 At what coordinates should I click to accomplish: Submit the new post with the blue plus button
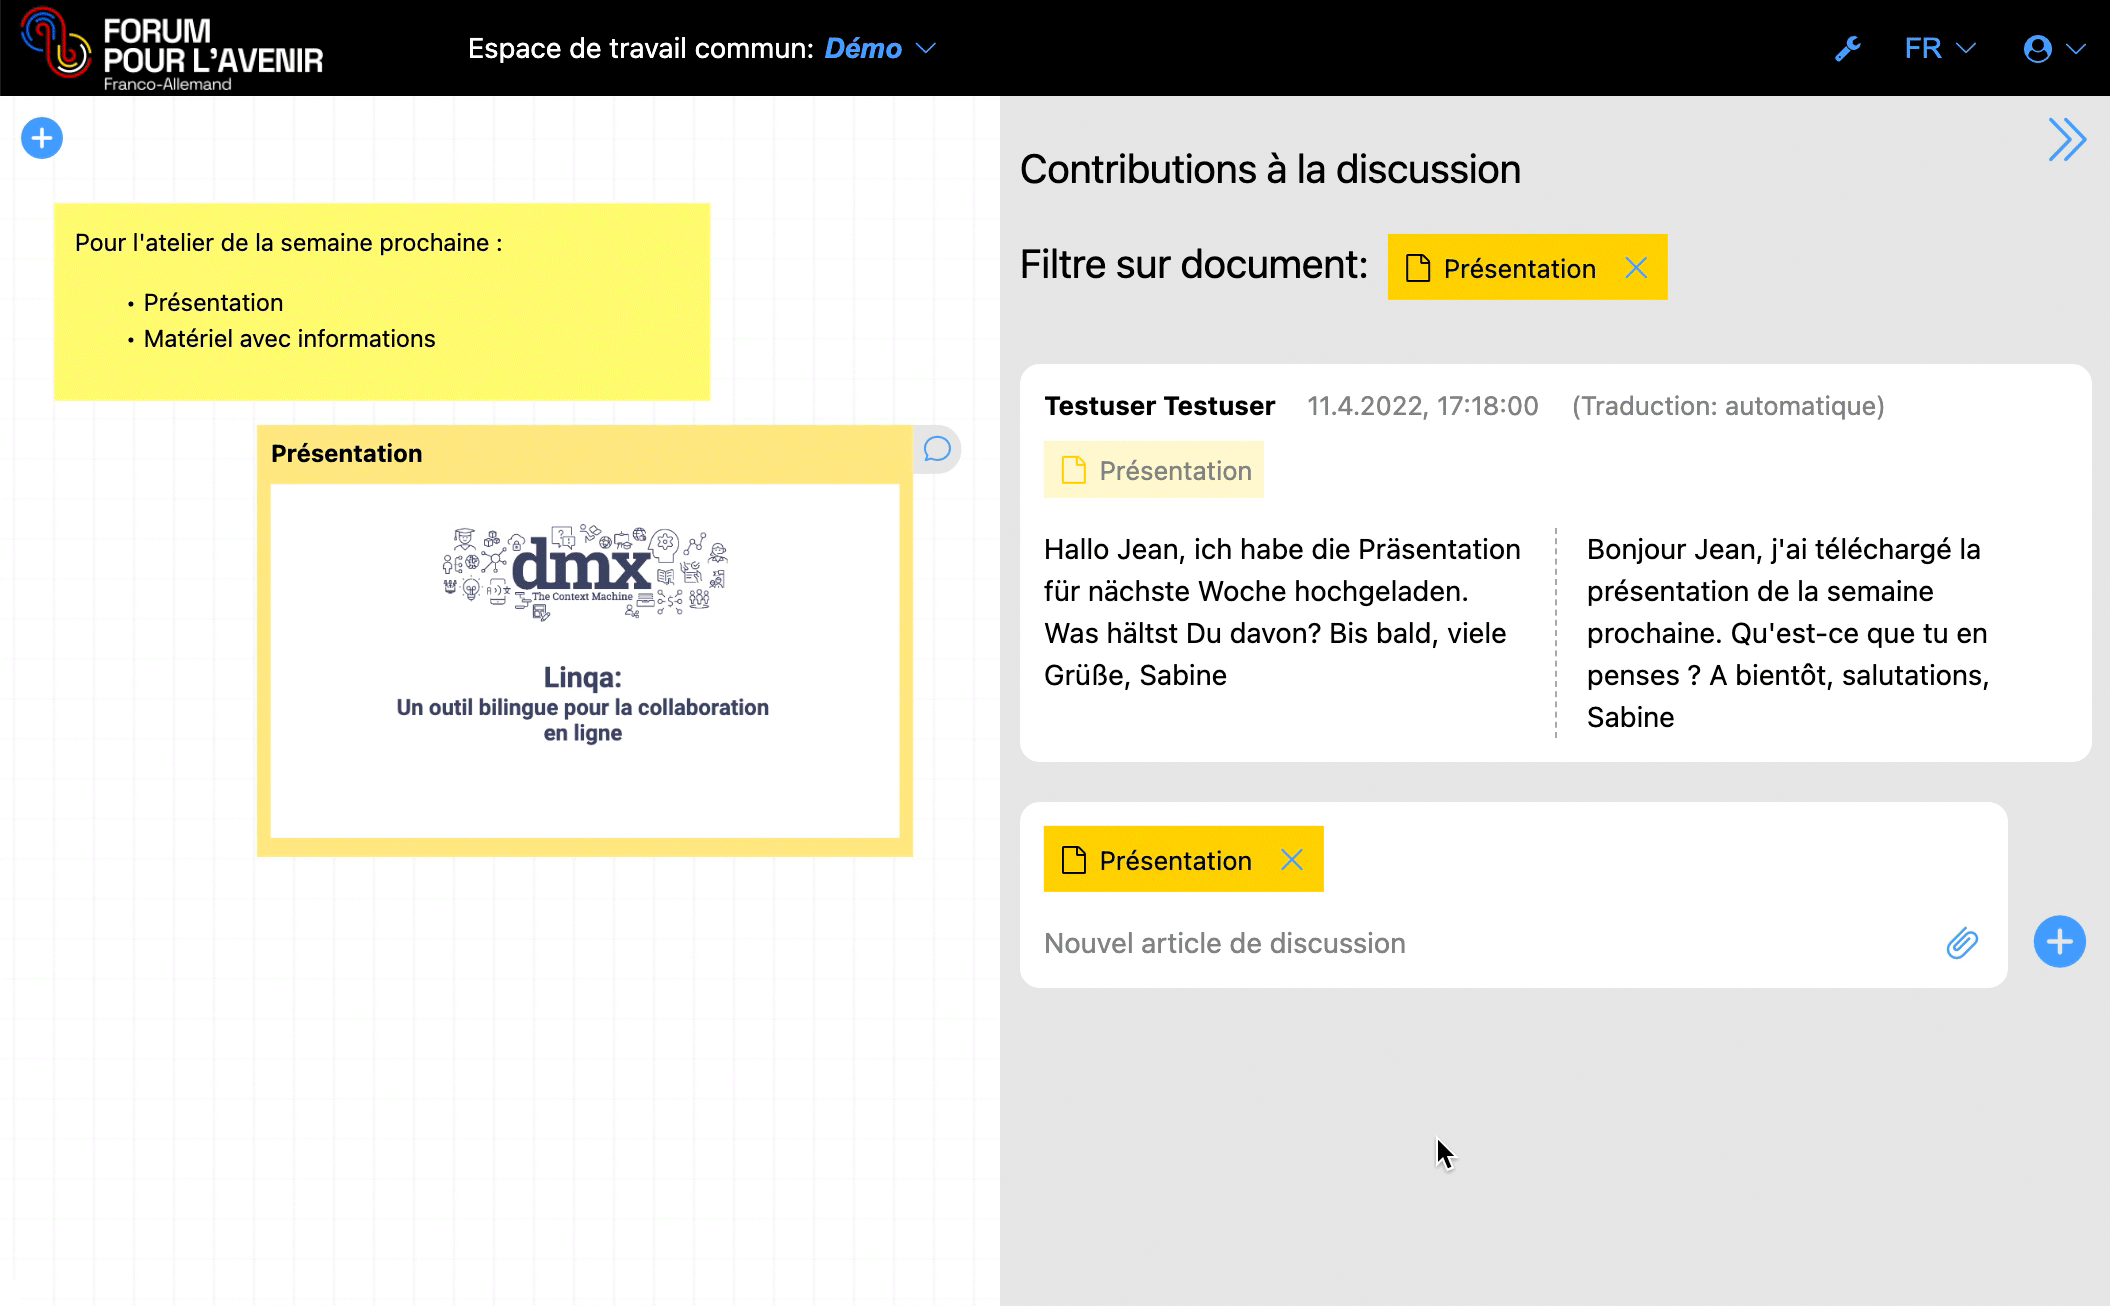click(2058, 940)
